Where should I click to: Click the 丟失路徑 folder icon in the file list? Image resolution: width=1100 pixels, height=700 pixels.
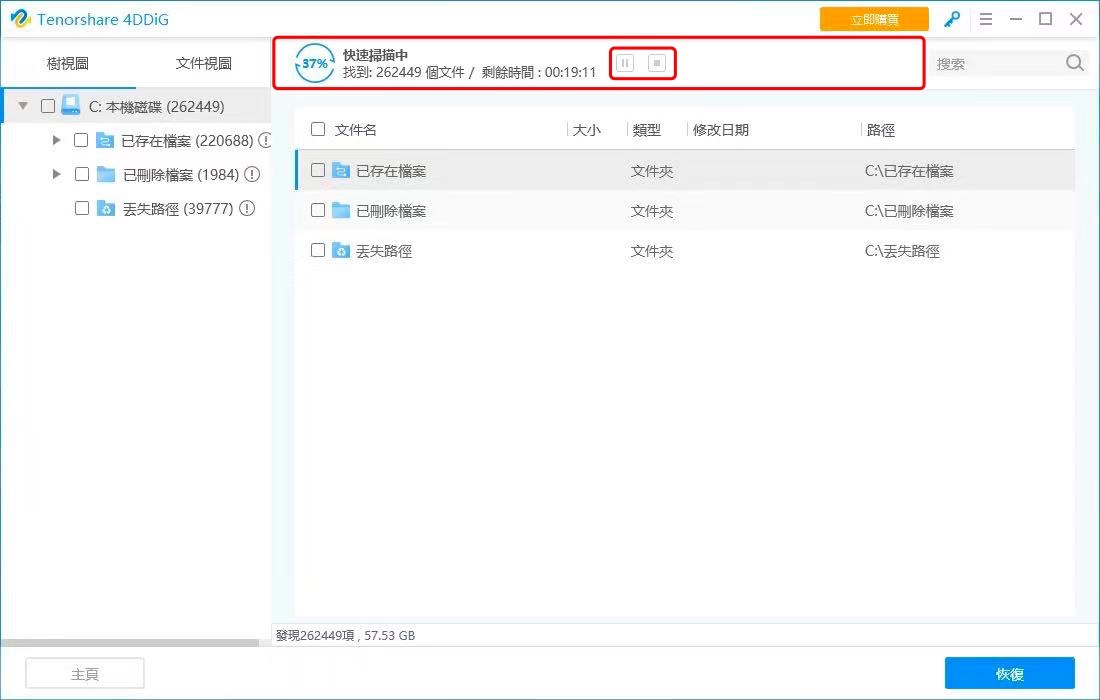pyautogui.click(x=341, y=250)
